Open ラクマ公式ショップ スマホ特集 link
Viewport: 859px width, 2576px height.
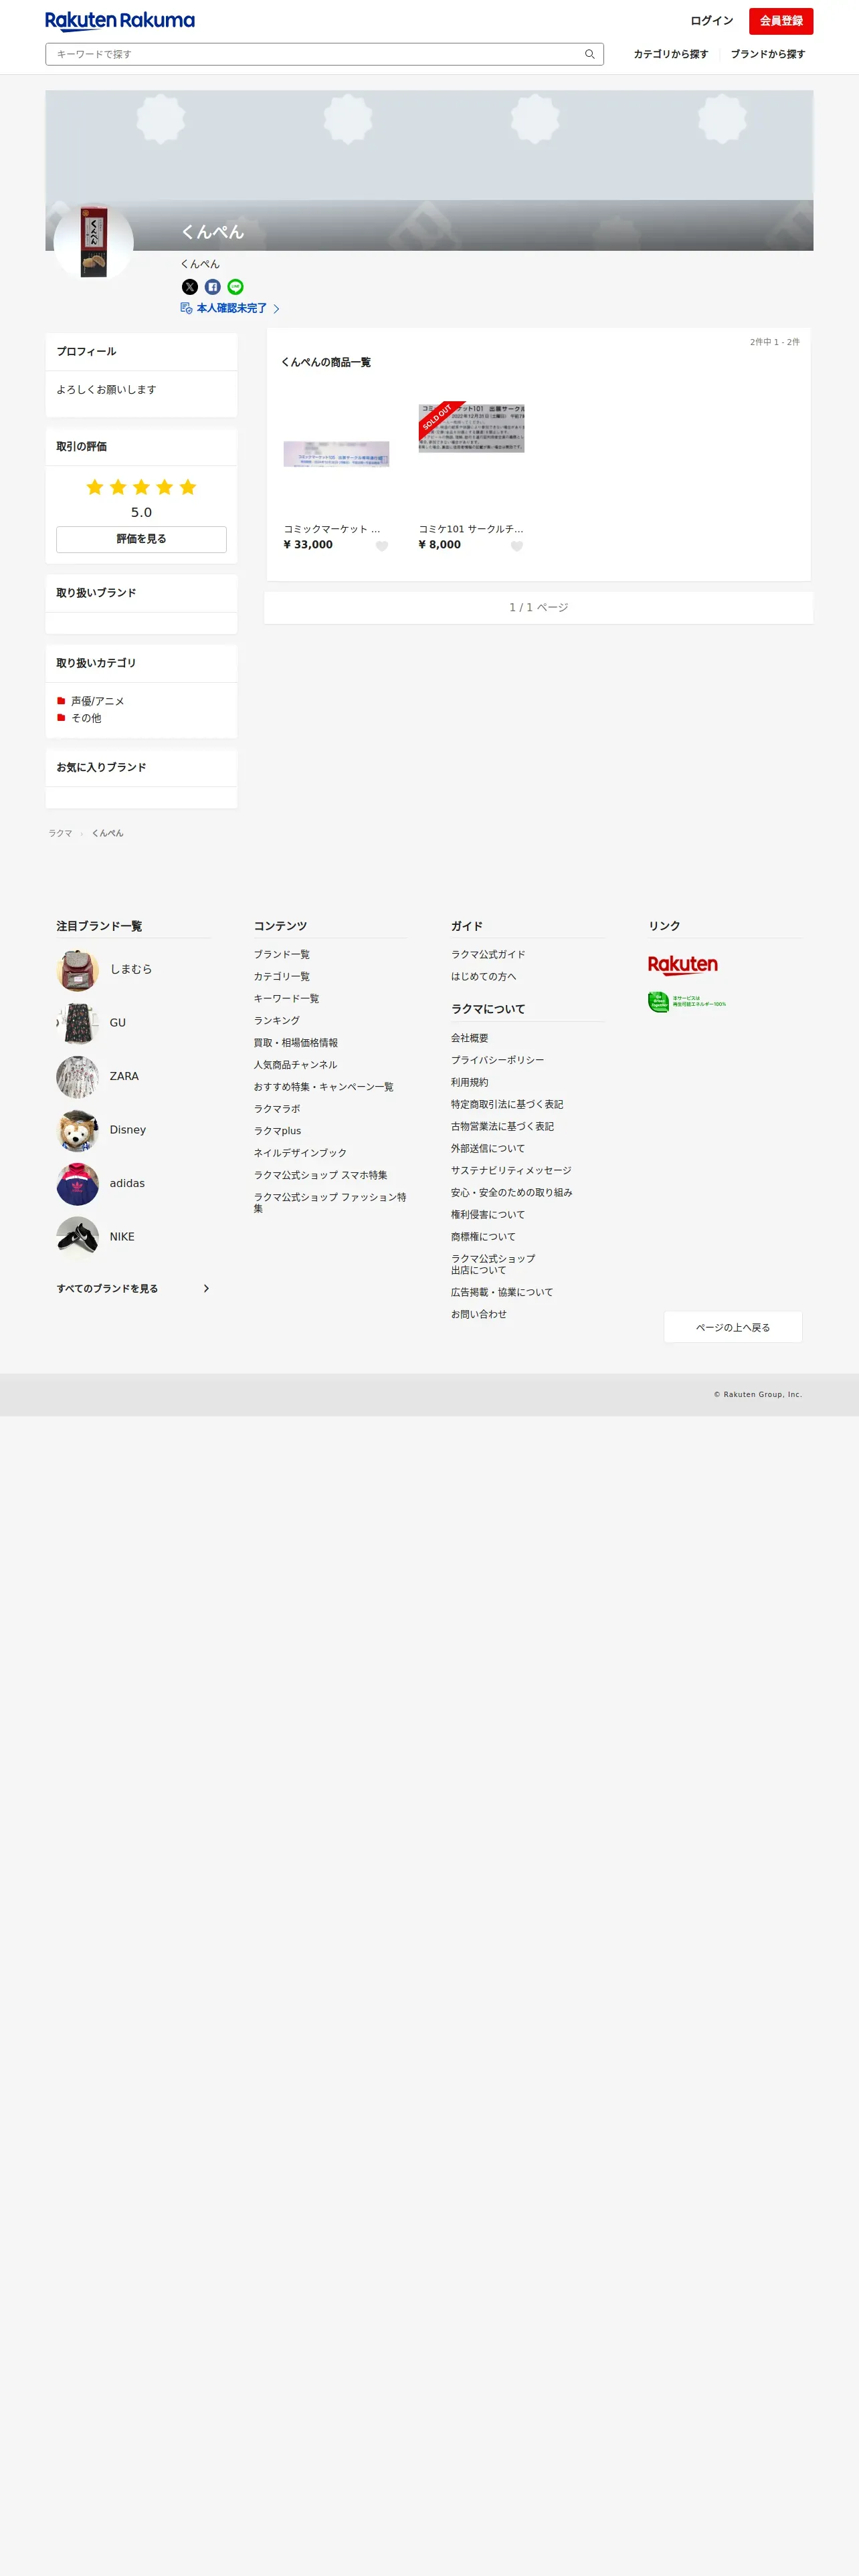click(320, 1174)
